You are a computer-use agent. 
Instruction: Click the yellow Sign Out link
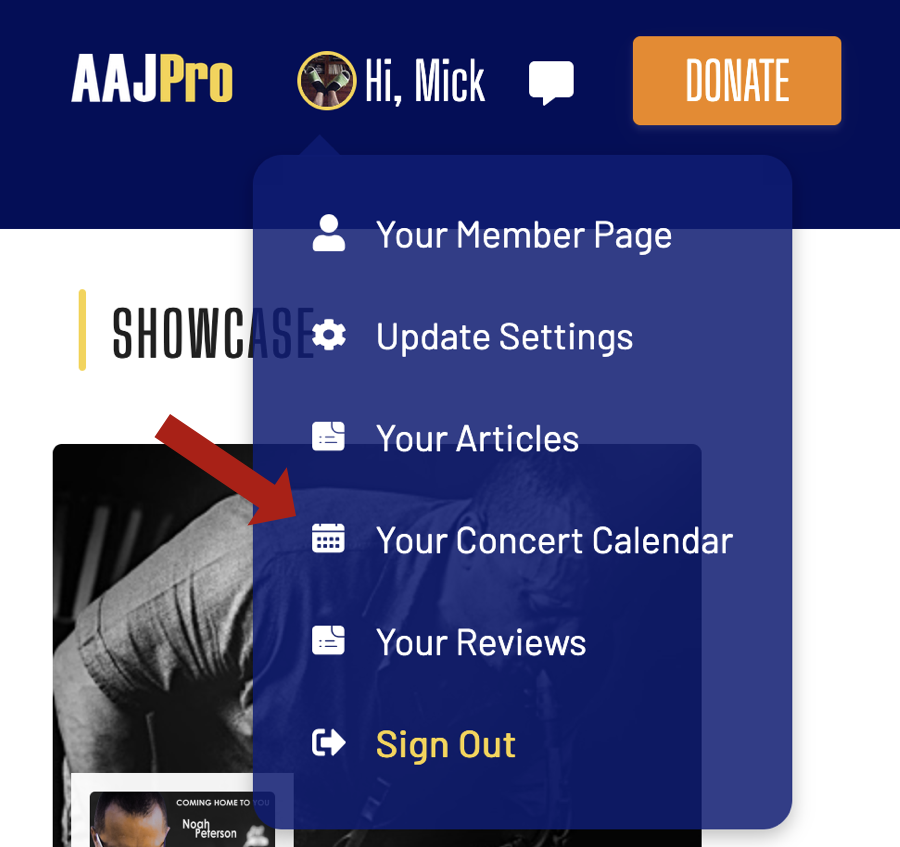point(446,745)
